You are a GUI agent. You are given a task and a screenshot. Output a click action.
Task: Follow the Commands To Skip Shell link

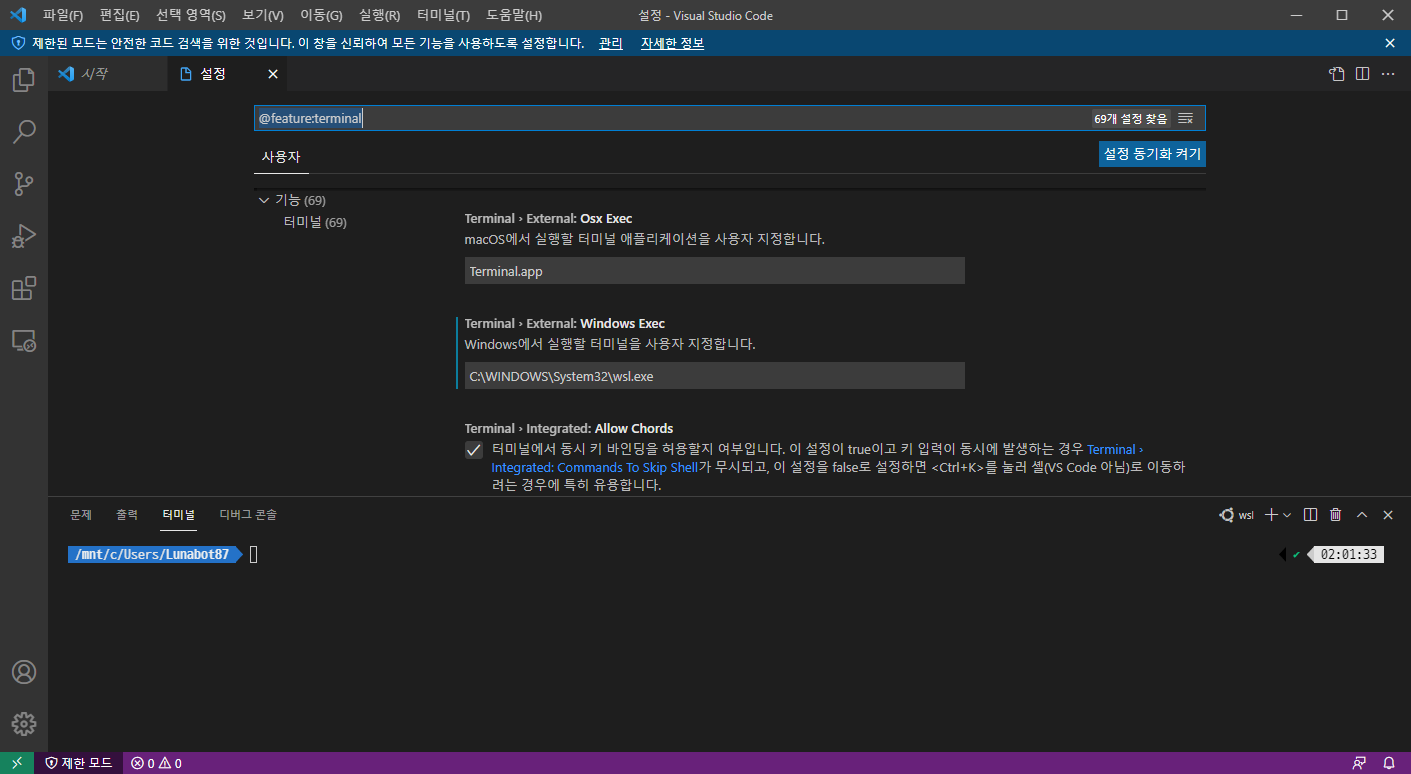(x=595, y=467)
